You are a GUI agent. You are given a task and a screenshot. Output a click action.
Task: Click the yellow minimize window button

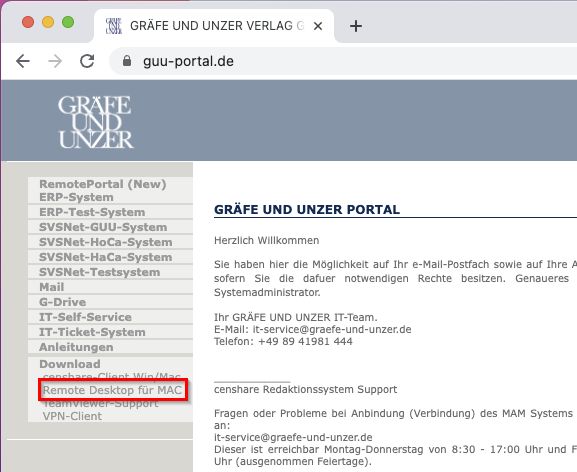click(x=48, y=22)
